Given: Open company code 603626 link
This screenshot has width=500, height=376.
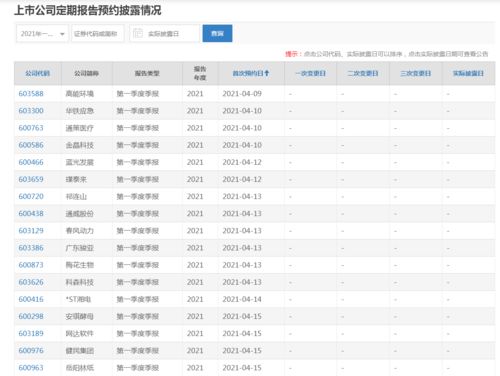Looking at the screenshot, I should pyautogui.click(x=31, y=282).
